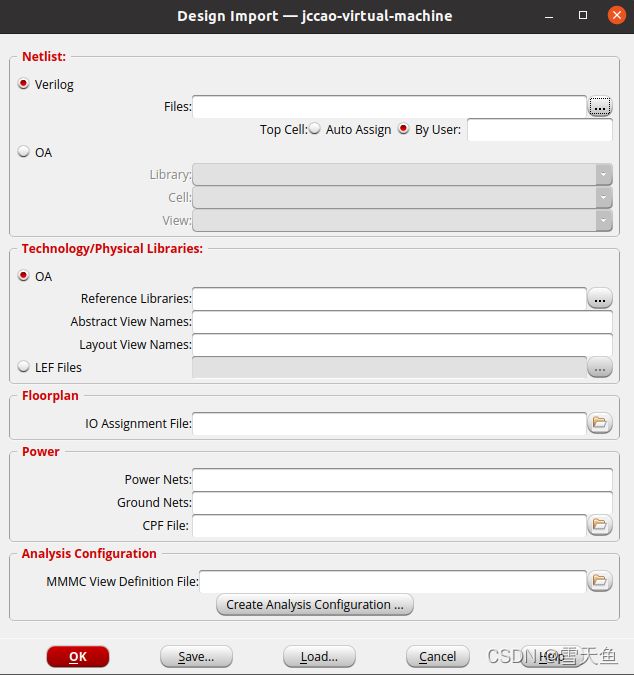634x675 pixels.
Task: Choose Auto Assign top cell option
Action: point(315,129)
